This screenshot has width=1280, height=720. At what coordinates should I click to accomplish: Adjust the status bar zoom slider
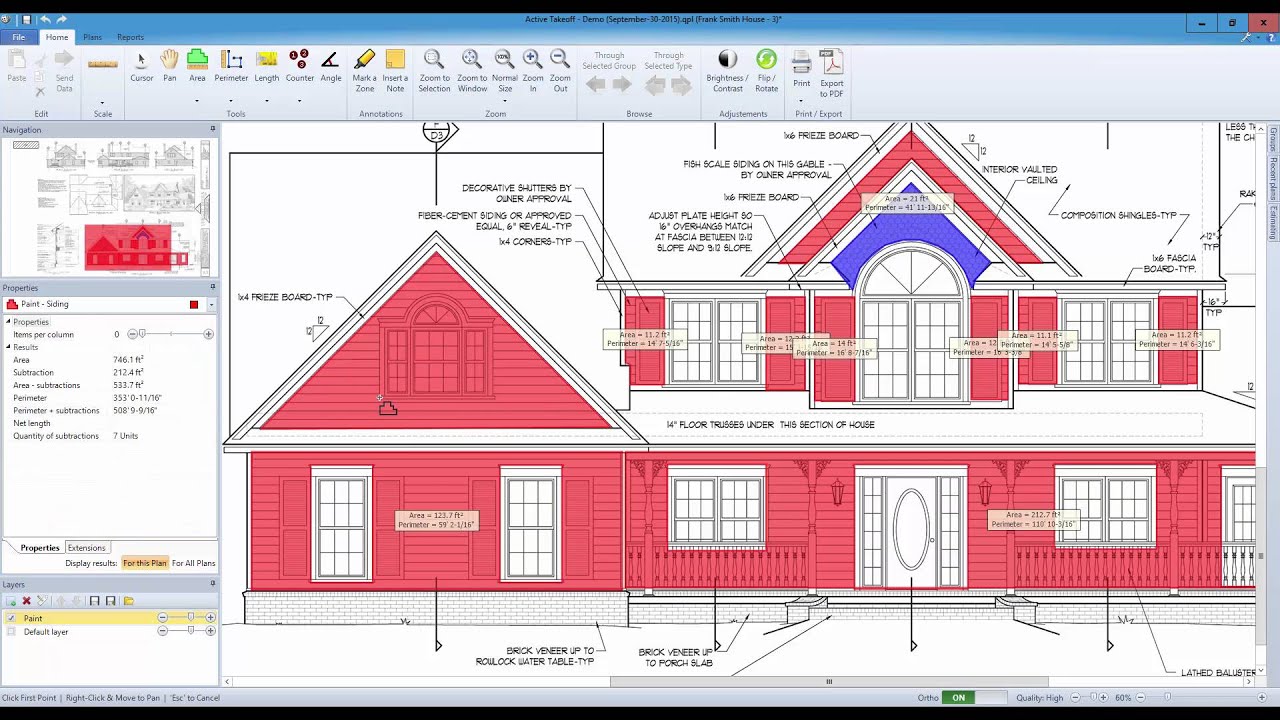pyautogui.click(x=1166, y=697)
